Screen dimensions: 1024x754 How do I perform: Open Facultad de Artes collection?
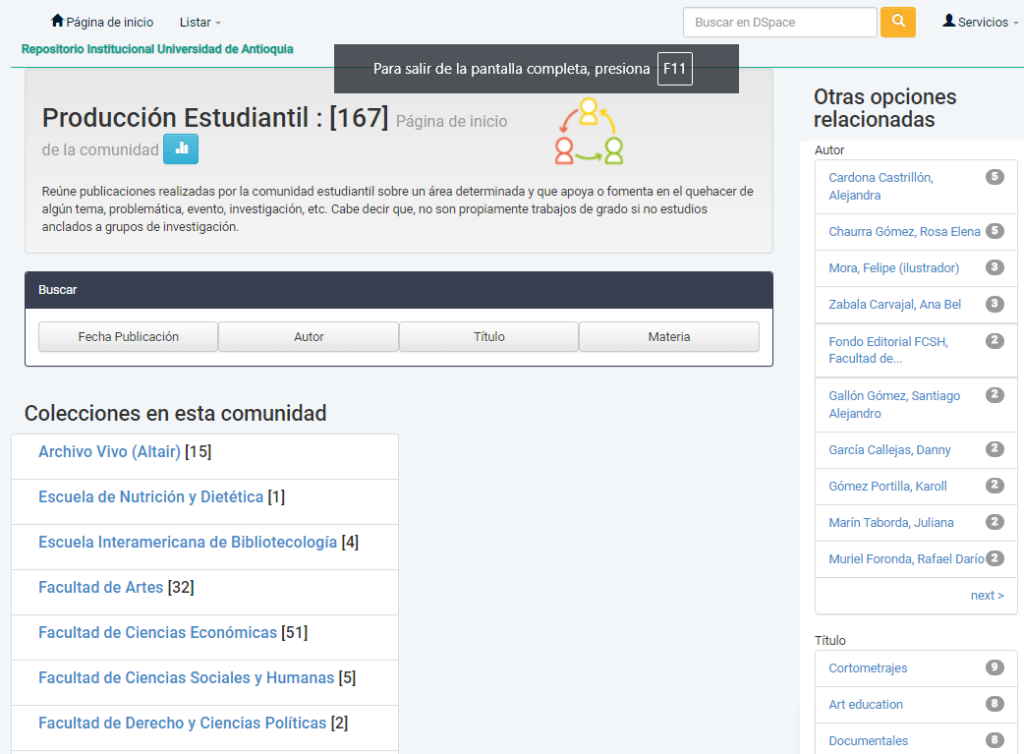101,588
